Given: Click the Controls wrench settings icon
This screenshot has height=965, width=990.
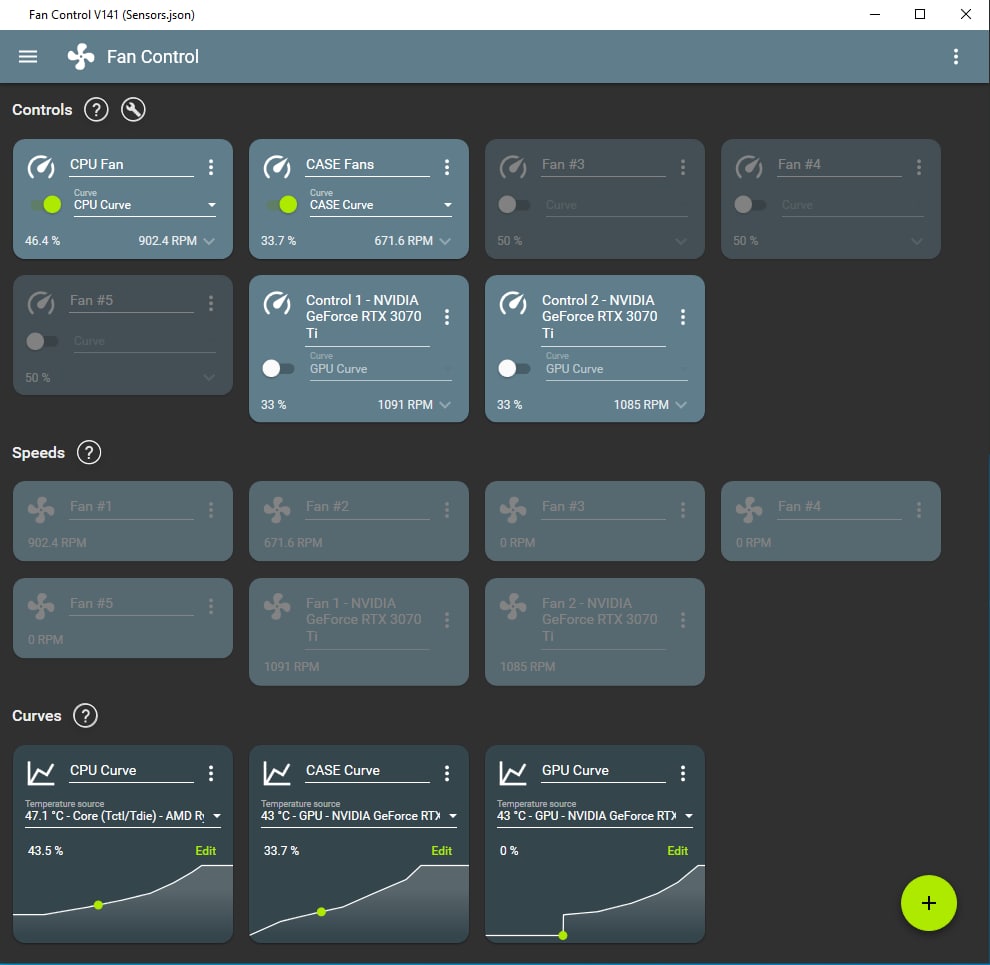Looking at the screenshot, I should point(133,110).
